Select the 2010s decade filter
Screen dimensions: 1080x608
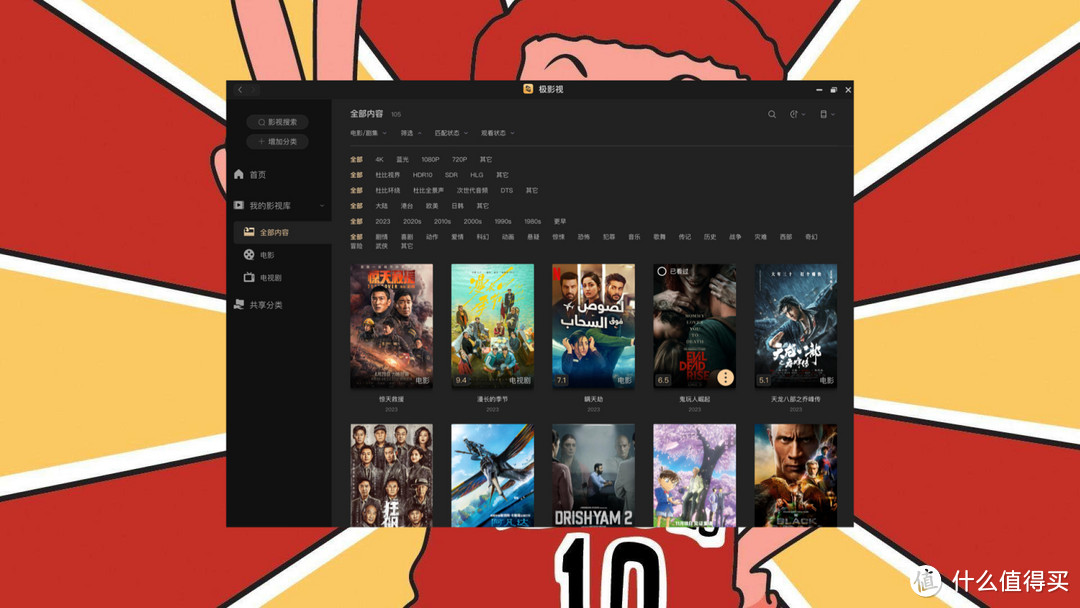pos(442,222)
